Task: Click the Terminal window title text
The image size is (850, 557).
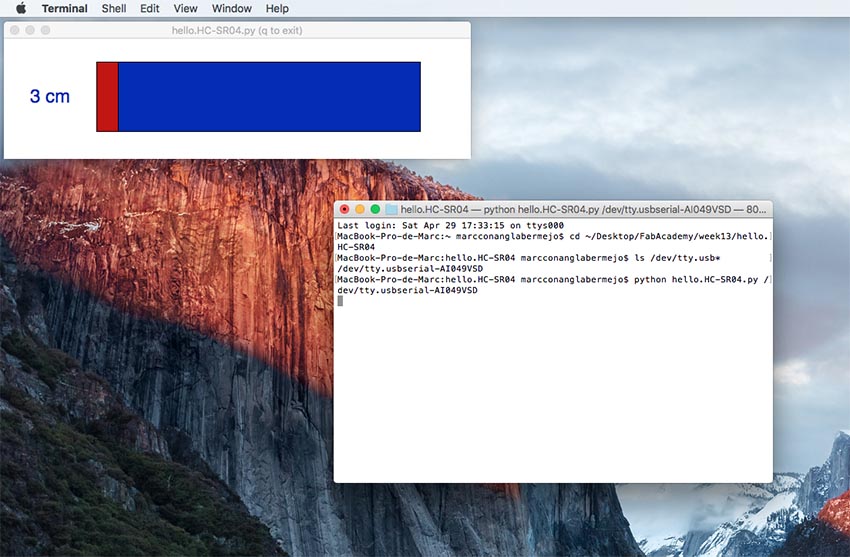Action: pos(583,209)
